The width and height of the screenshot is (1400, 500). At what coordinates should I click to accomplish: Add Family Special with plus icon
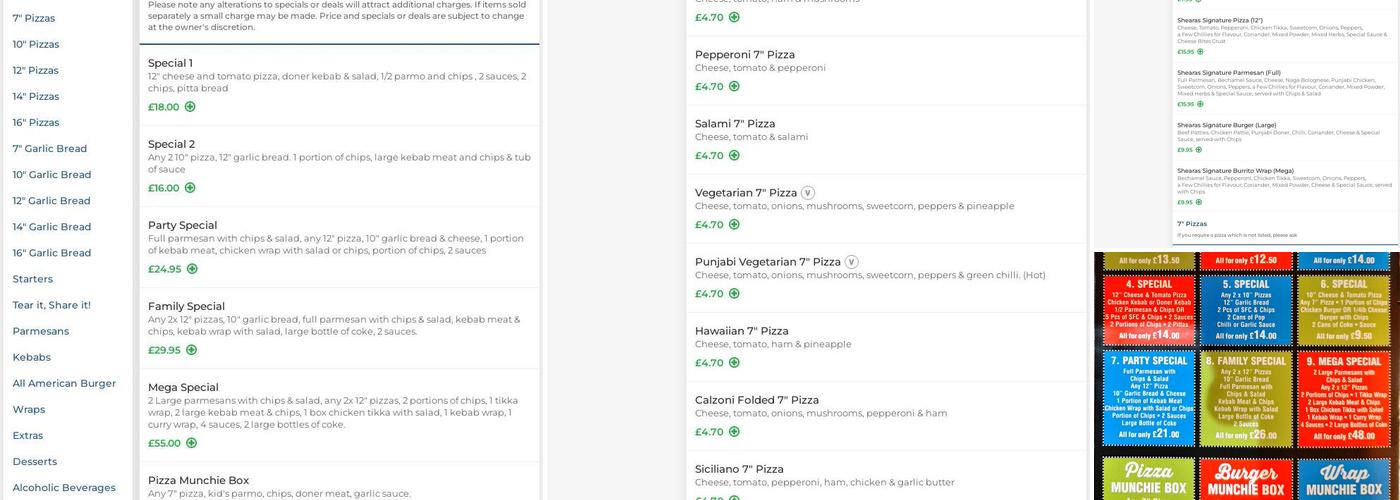[x=191, y=350]
